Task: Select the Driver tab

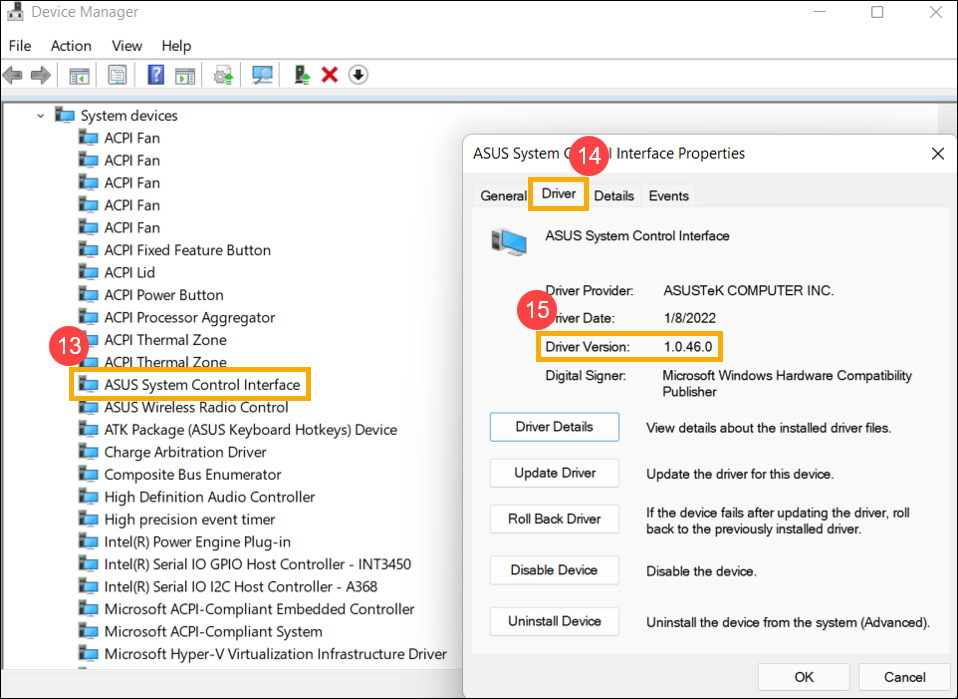Action: [x=558, y=194]
